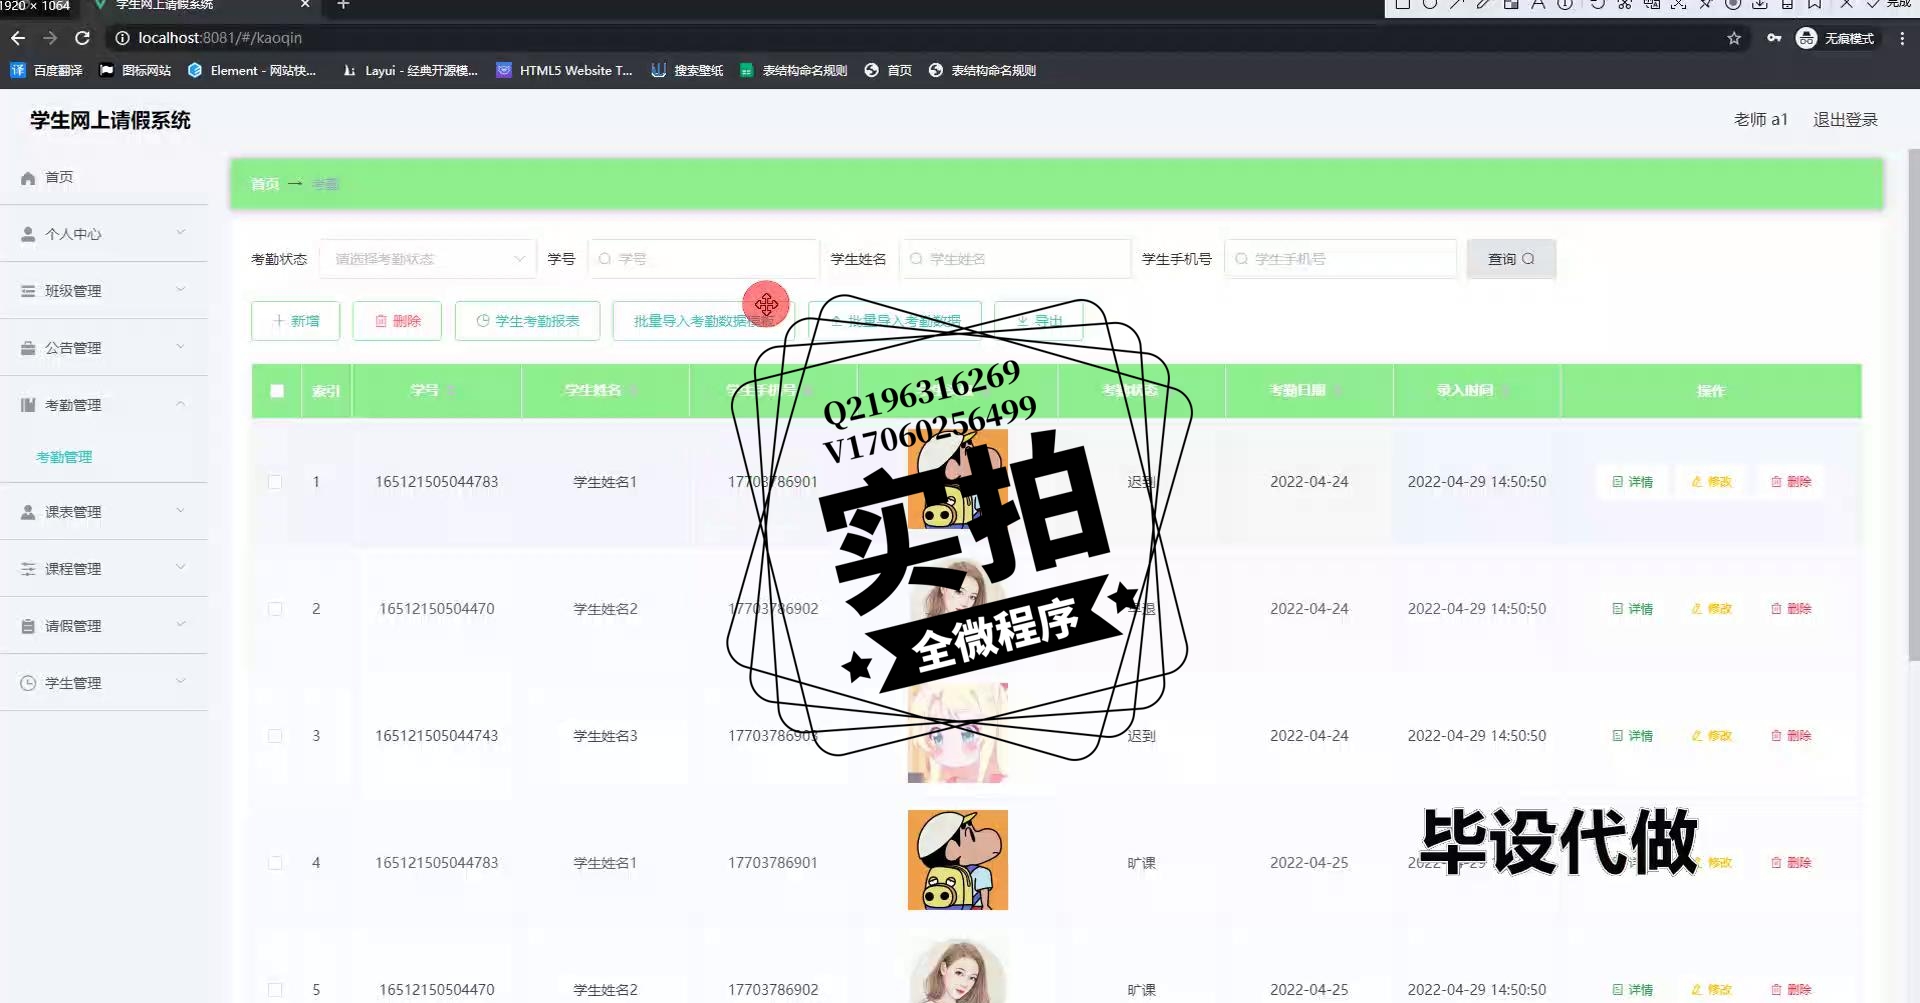
Task: Reload the page with refresh icon
Action: [83, 38]
